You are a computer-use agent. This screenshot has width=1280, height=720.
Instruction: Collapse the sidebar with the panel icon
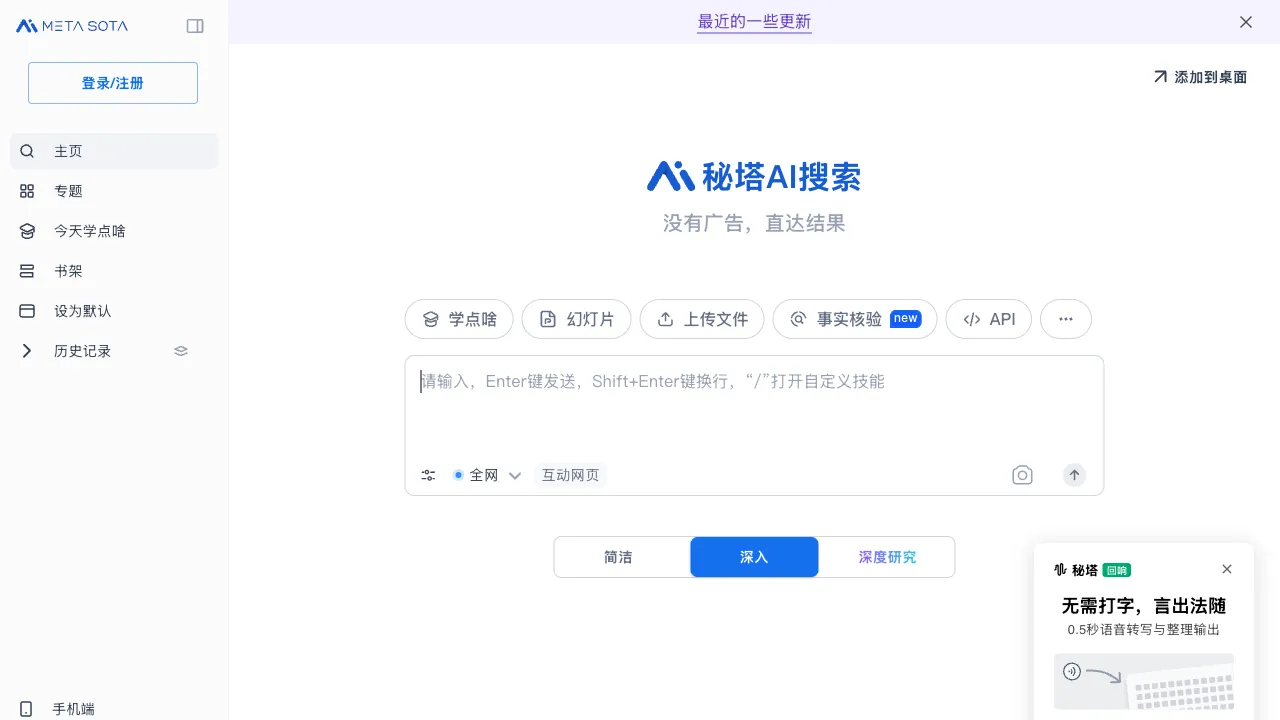195,26
